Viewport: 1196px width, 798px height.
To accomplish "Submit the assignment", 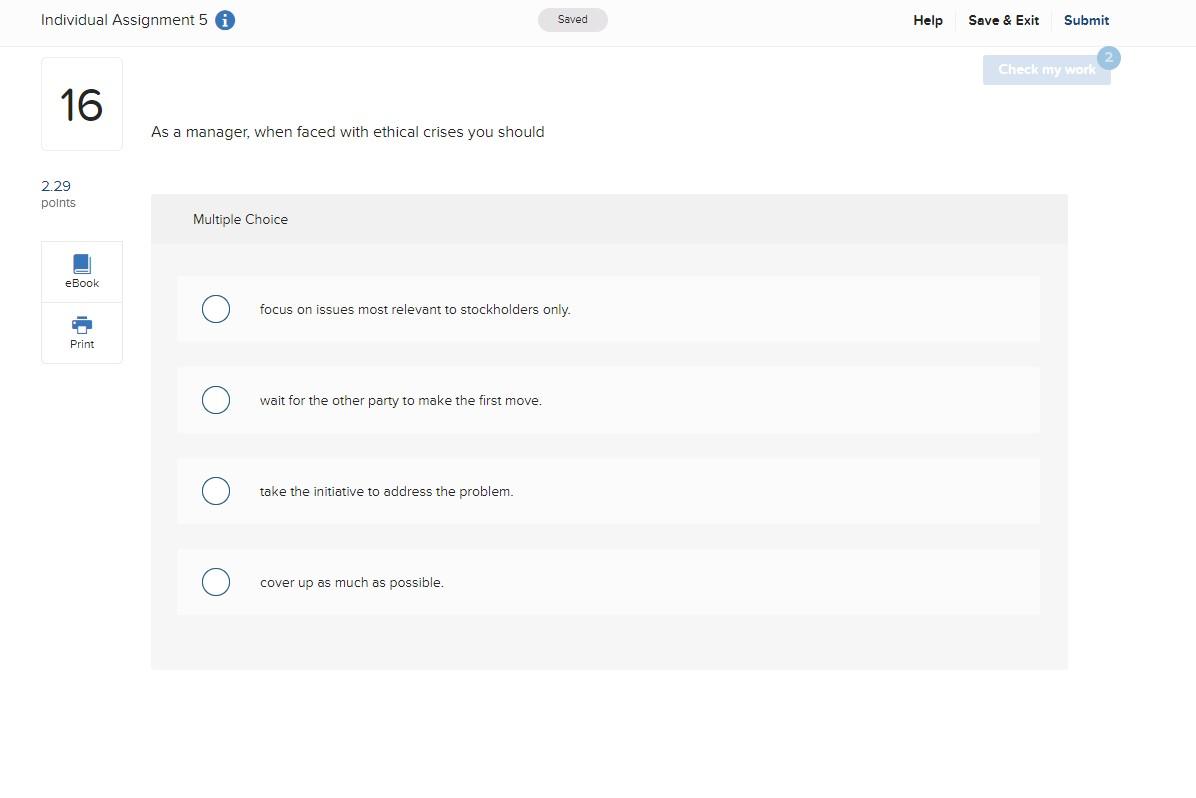I will pyautogui.click(x=1086, y=21).
